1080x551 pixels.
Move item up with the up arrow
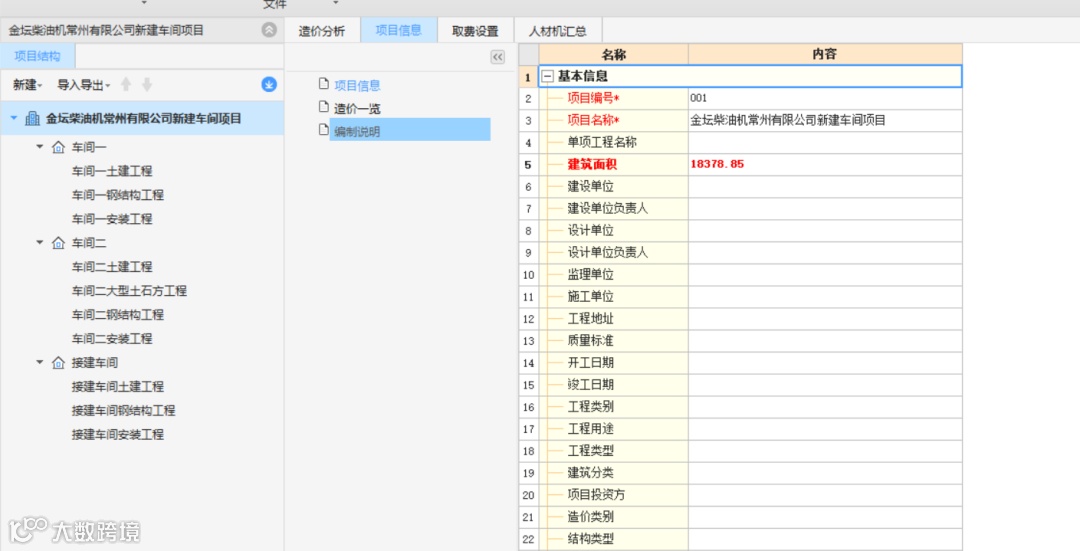[125, 84]
